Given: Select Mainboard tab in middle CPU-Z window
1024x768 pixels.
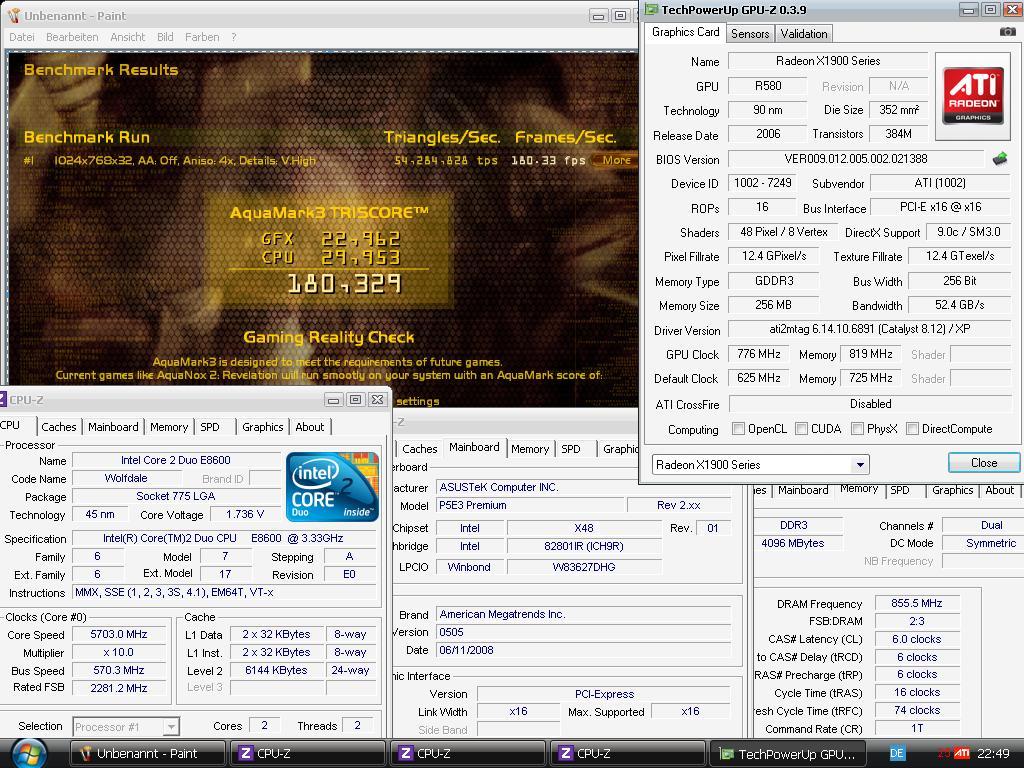Looking at the screenshot, I should [474, 447].
